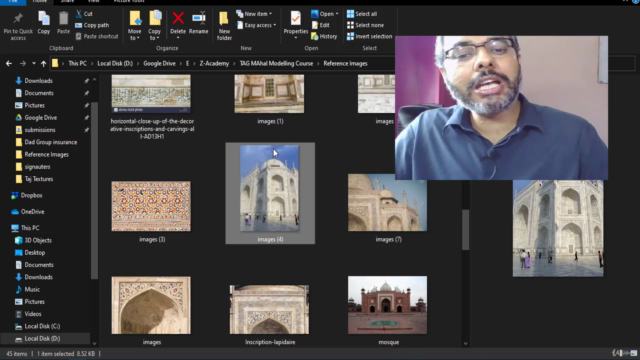Open Reference Images in sidebar
Image resolution: width=640 pixels, height=360 pixels.
[47, 154]
